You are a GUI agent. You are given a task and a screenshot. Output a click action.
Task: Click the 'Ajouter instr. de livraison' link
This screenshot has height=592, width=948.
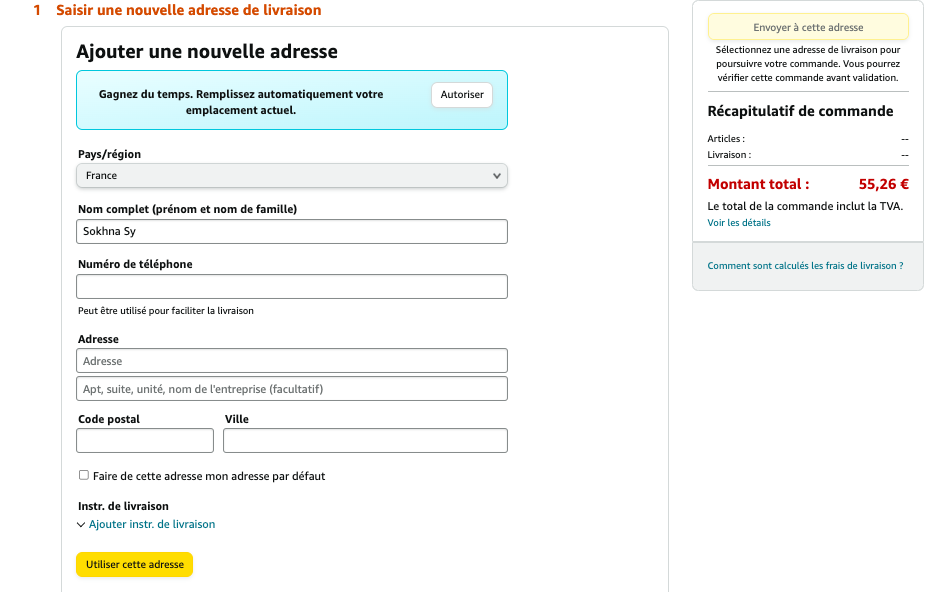pos(151,524)
